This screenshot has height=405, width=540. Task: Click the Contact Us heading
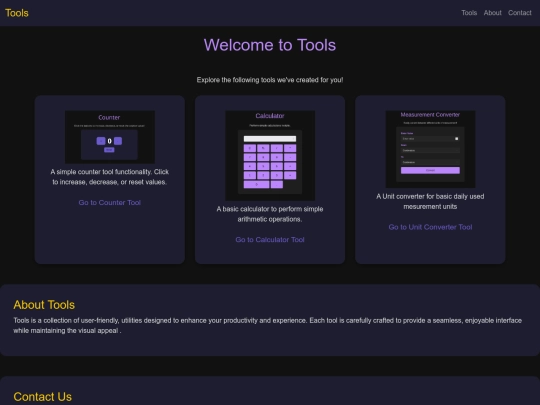[43, 397]
